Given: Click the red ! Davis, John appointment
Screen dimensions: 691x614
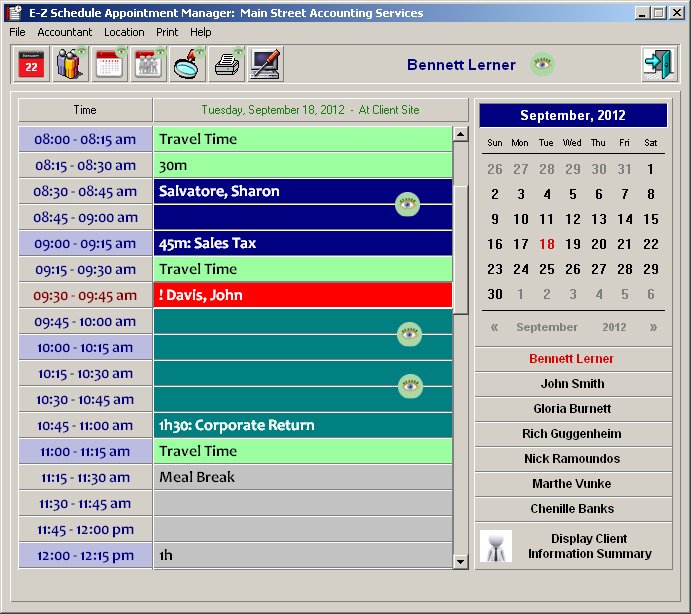Looking at the screenshot, I should (x=302, y=295).
